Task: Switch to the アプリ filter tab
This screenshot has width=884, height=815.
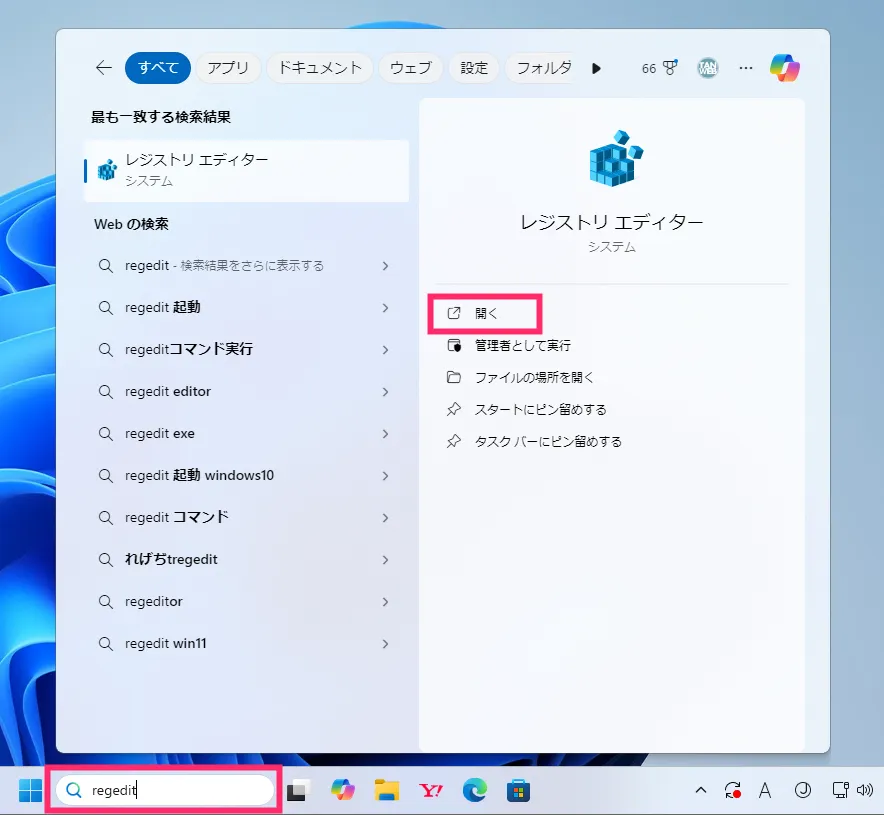Action: point(228,68)
